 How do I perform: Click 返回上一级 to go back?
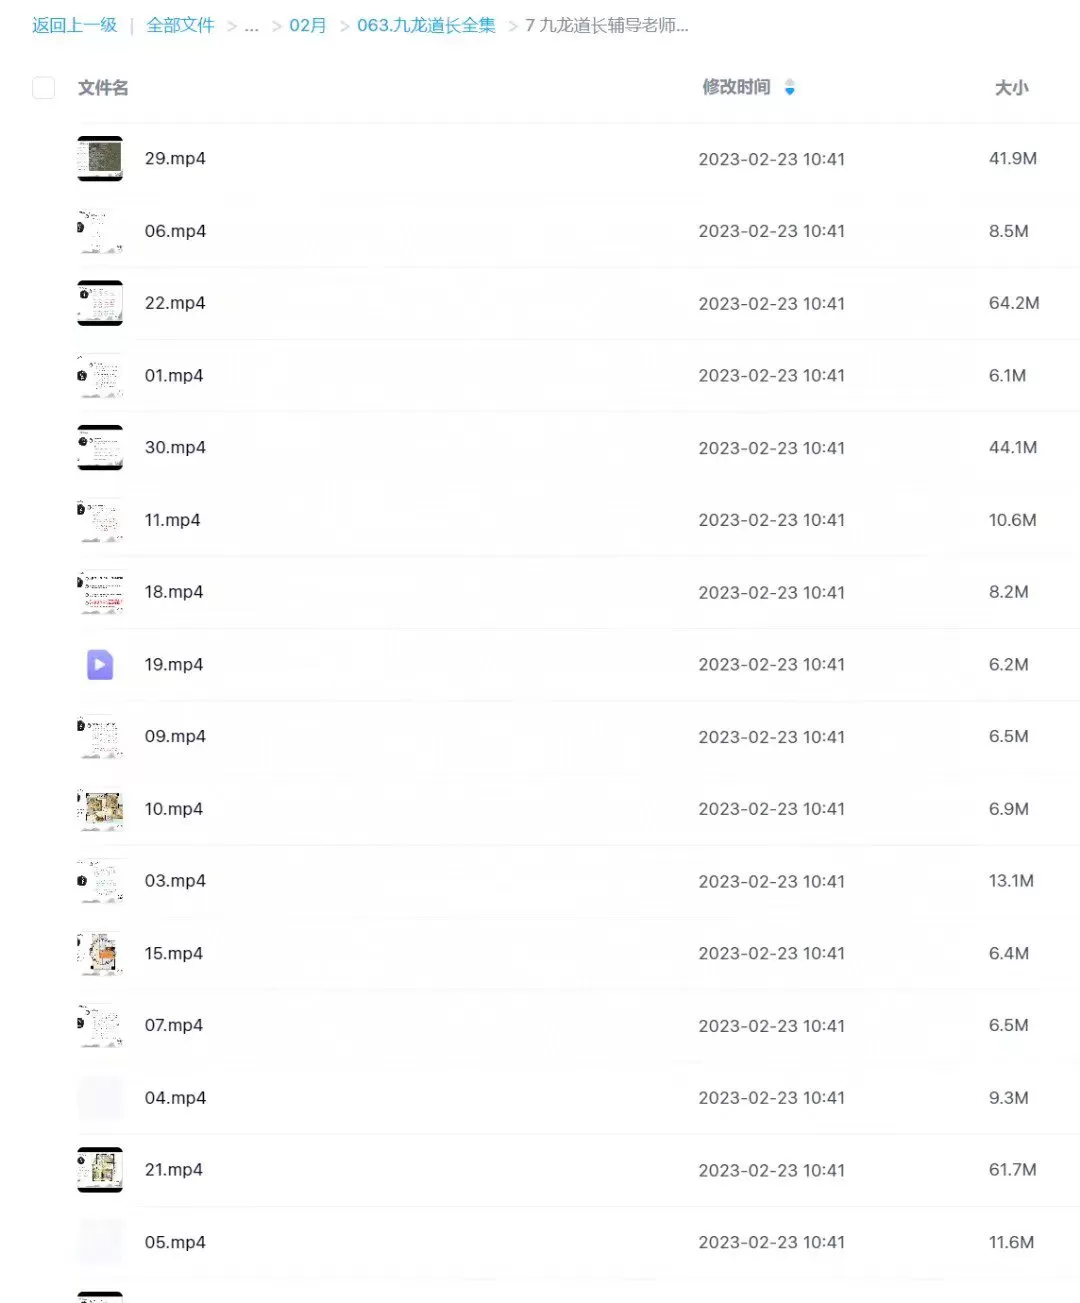[x=74, y=25]
